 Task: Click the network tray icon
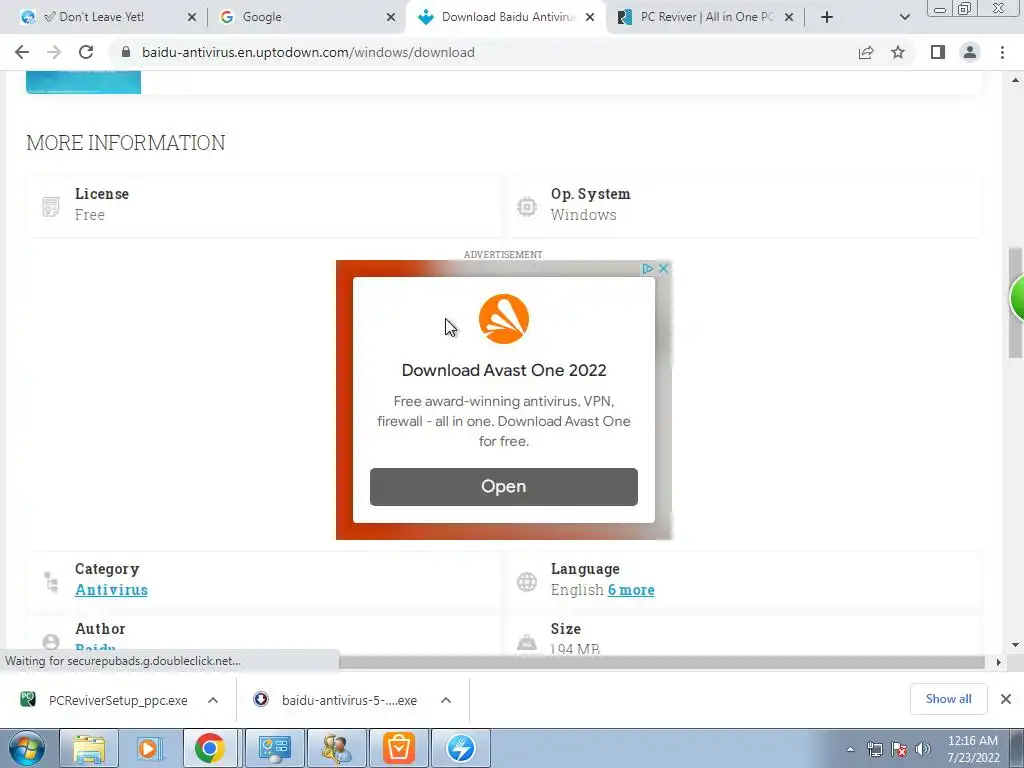[x=874, y=749]
